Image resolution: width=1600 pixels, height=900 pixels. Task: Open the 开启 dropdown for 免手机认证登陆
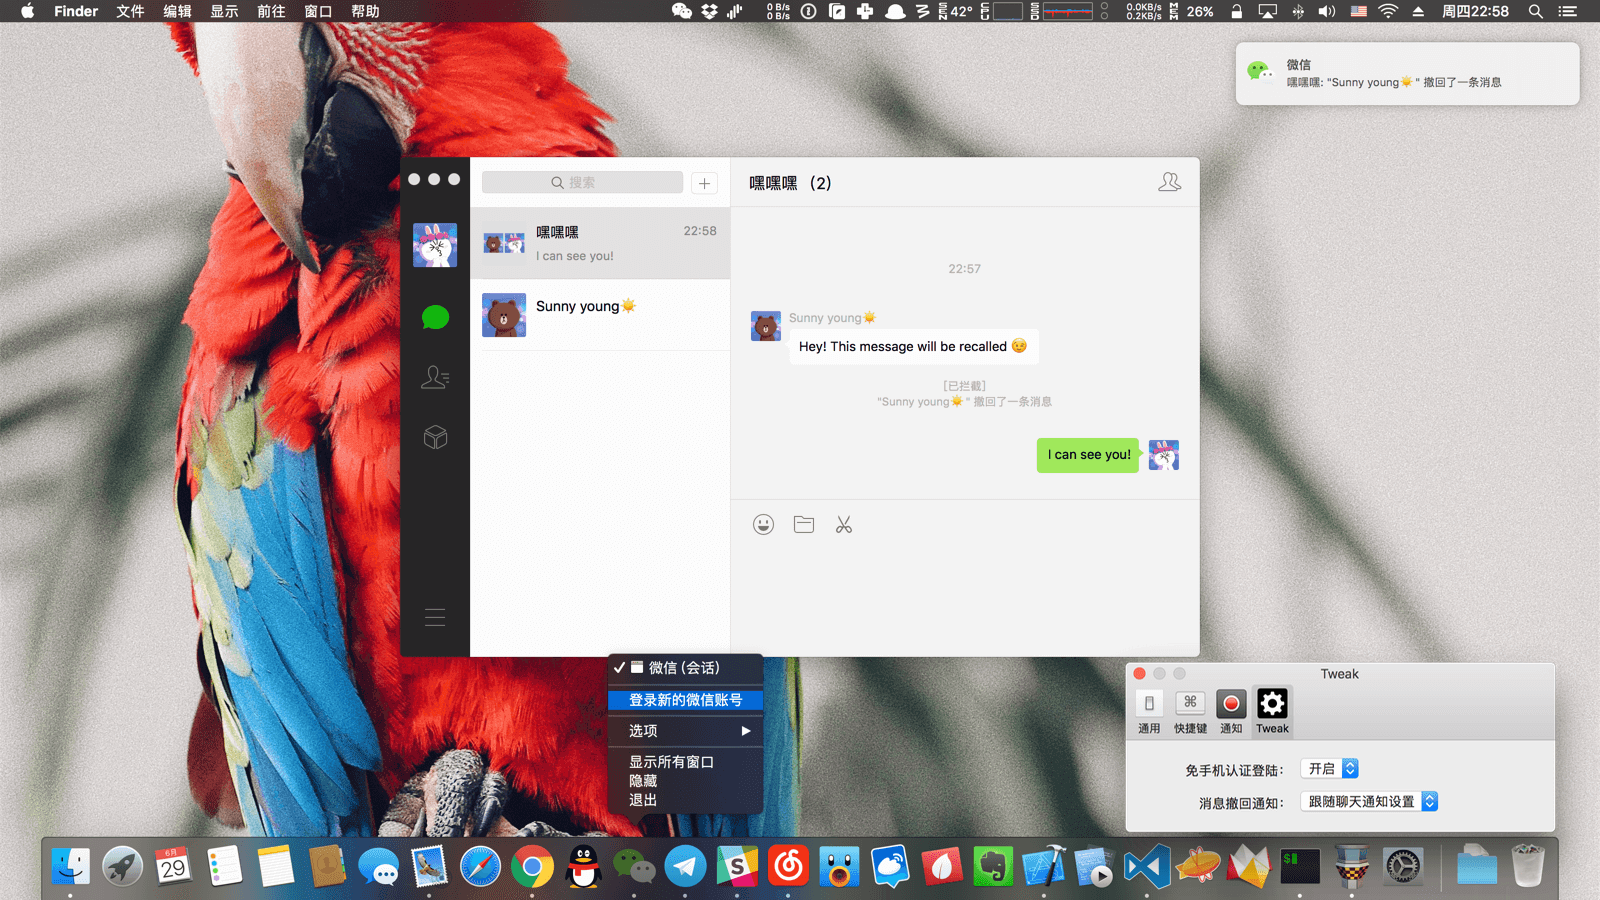pos(1329,768)
